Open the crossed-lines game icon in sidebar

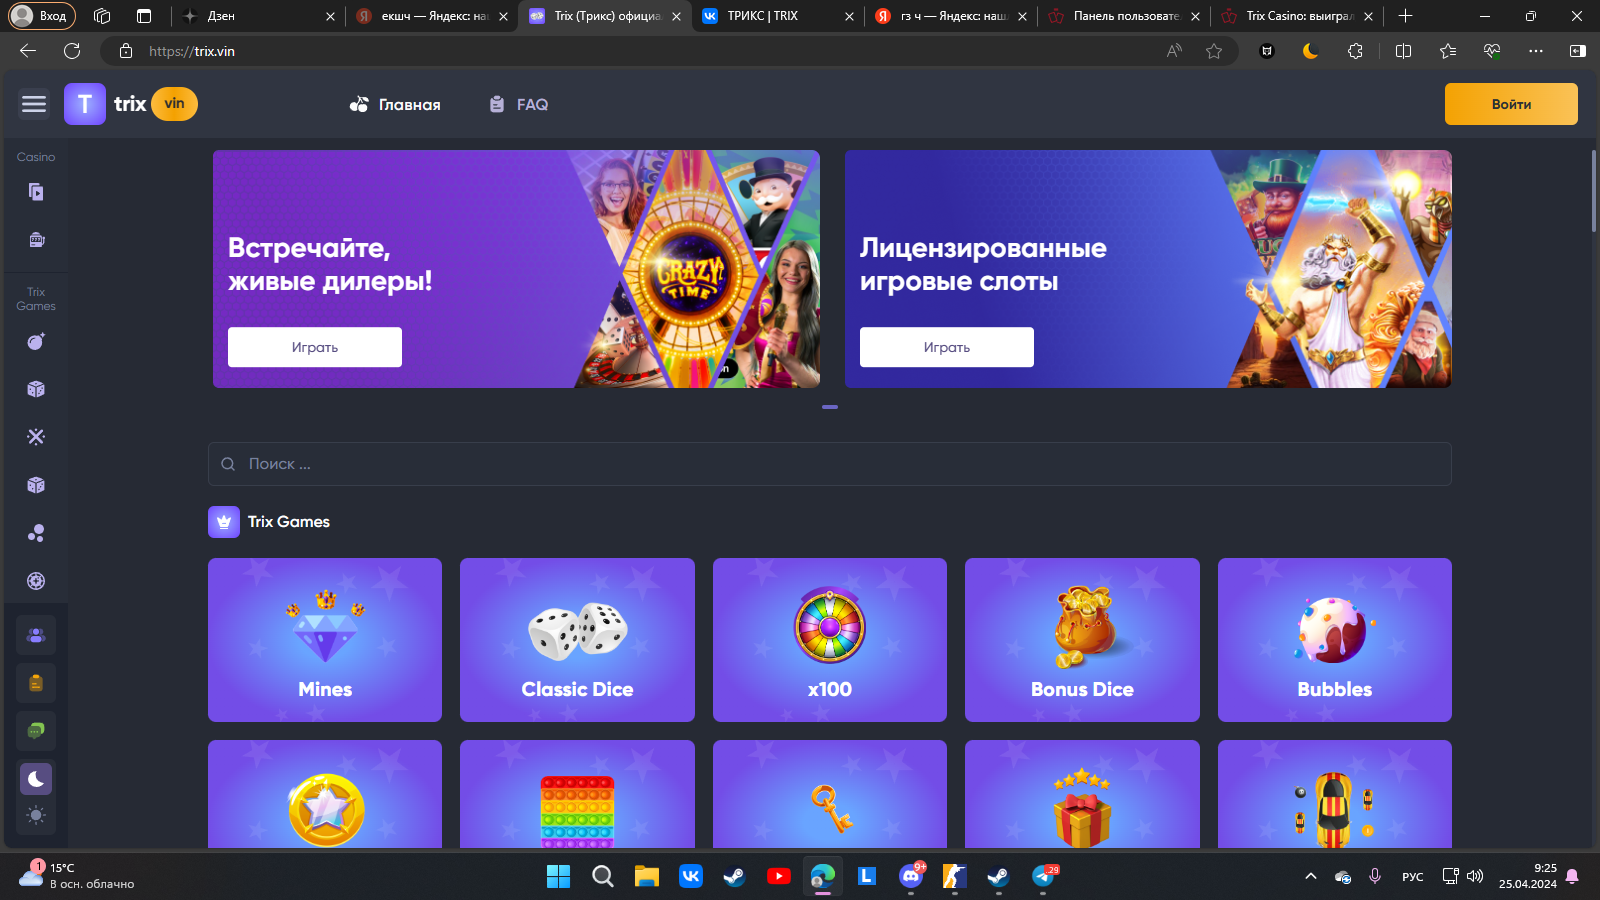coord(36,437)
